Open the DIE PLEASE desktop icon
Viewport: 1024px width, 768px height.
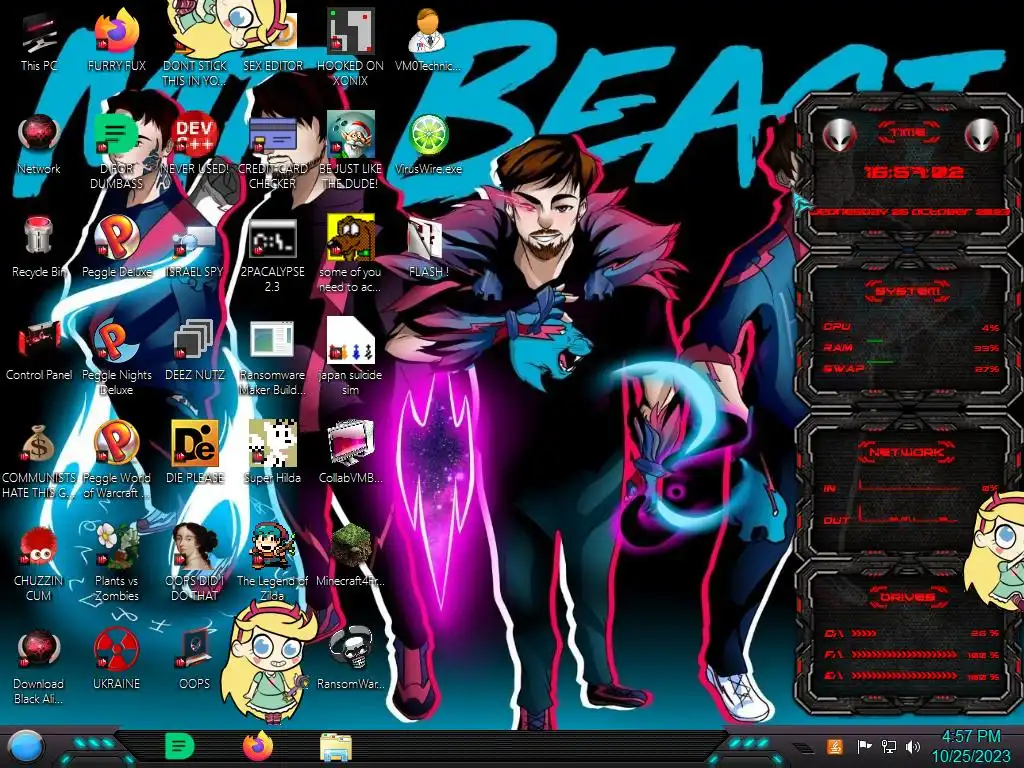(195, 453)
